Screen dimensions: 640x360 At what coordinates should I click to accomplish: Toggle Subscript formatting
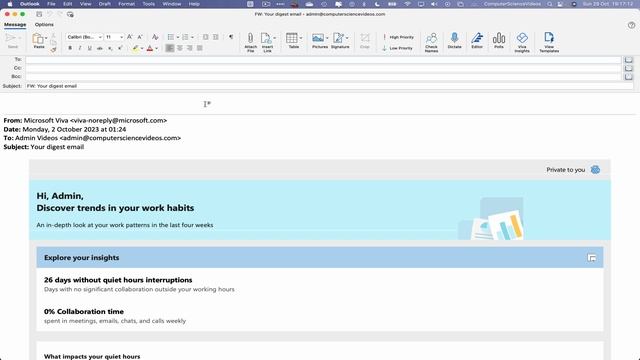point(110,48)
